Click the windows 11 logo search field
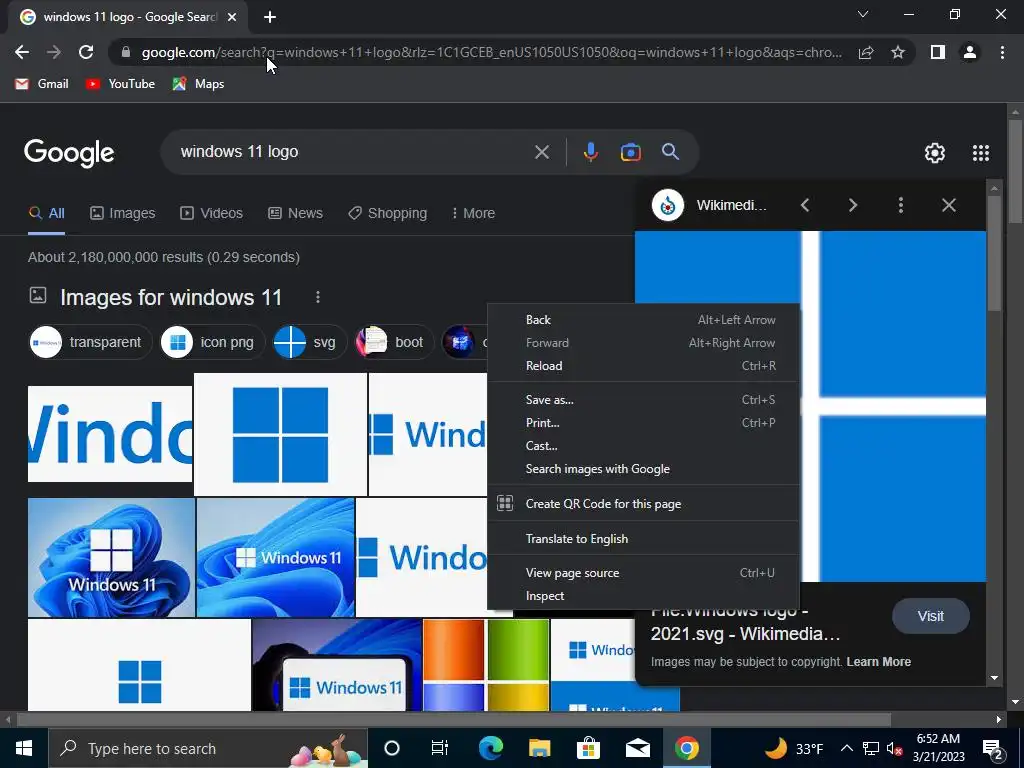 [x=353, y=152]
